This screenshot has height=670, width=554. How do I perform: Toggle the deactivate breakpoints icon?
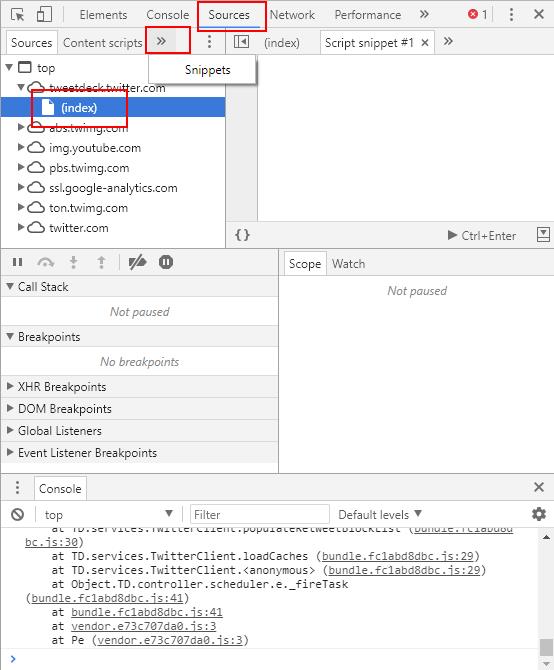pos(137,262)
